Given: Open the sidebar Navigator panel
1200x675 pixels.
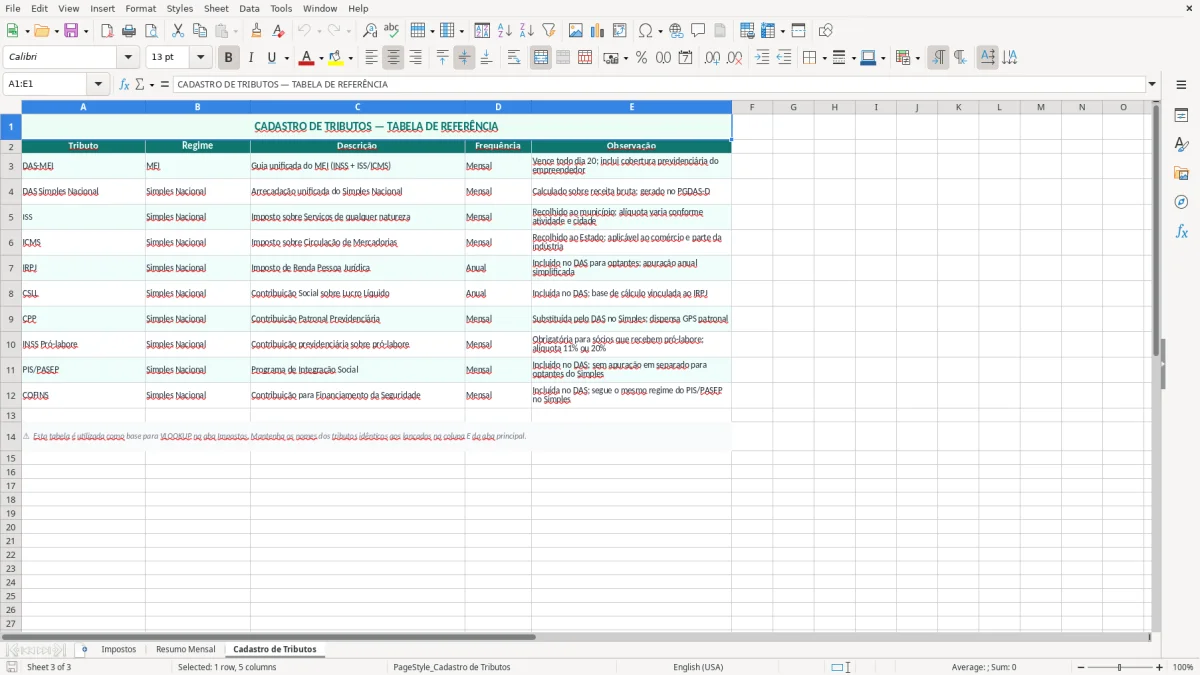Looking at the screenshot, I should [x=1181, y=202].
